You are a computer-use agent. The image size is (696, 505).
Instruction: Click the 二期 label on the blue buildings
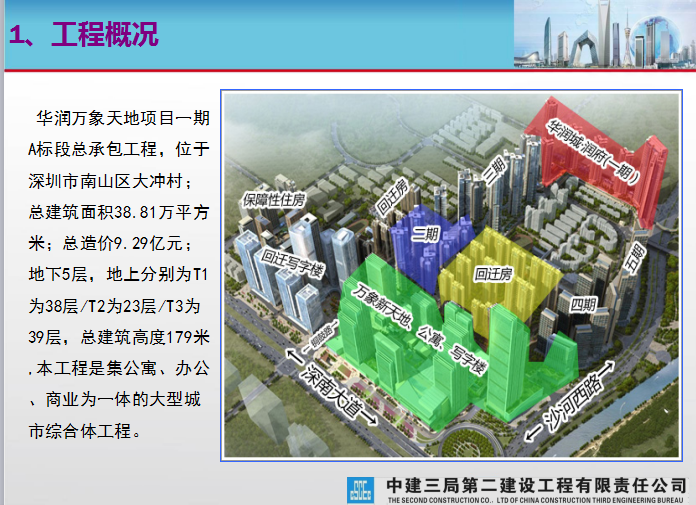[x=428, y=233]
